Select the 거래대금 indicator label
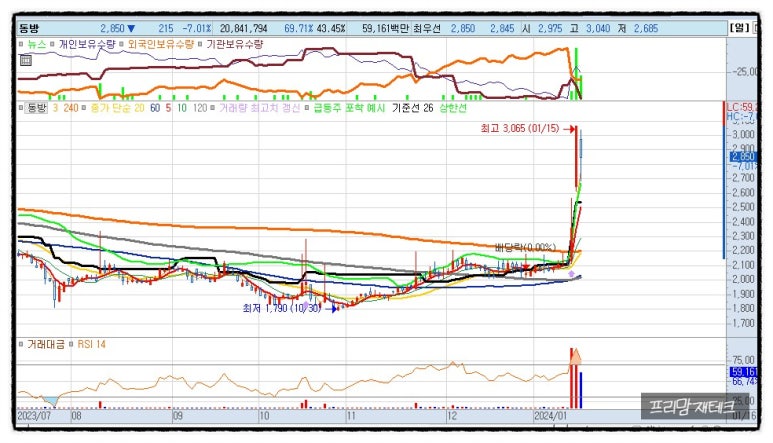This screenshot has width=773, height=443. click(x=45, y=344)
